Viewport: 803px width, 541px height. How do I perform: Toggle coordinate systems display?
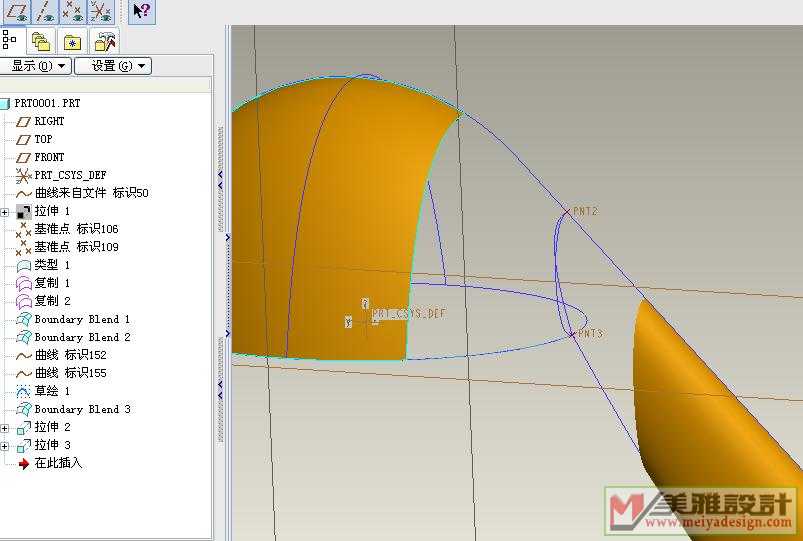point(101,11)
